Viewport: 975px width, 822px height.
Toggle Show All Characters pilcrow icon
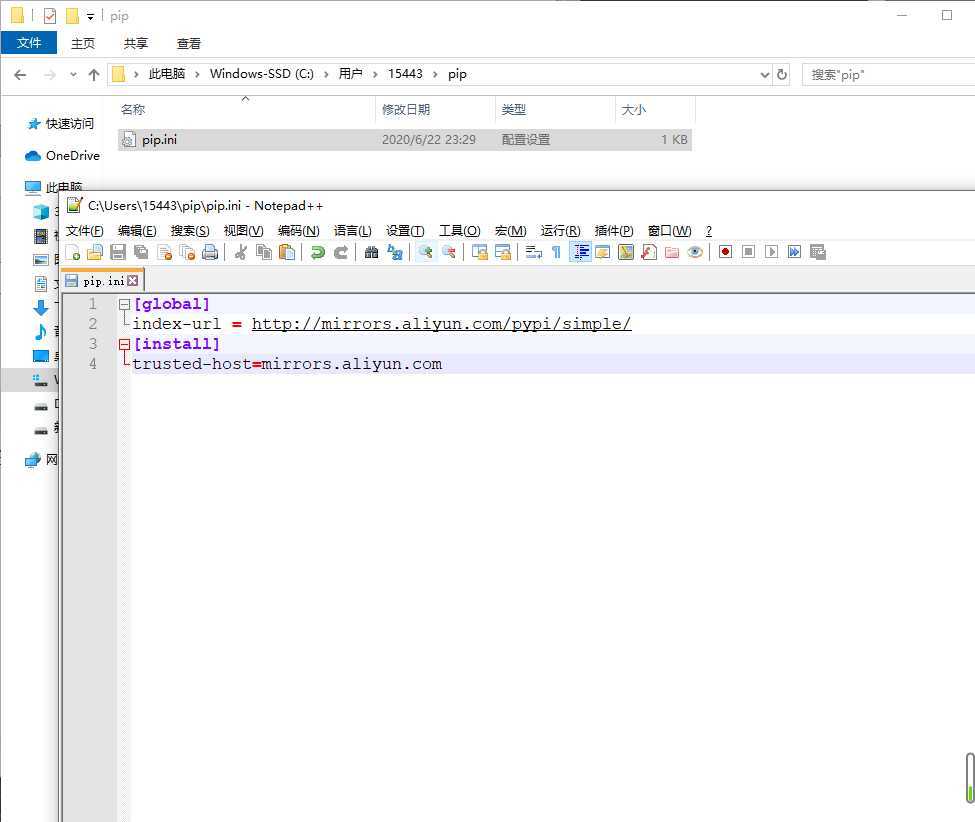[557, 252]
